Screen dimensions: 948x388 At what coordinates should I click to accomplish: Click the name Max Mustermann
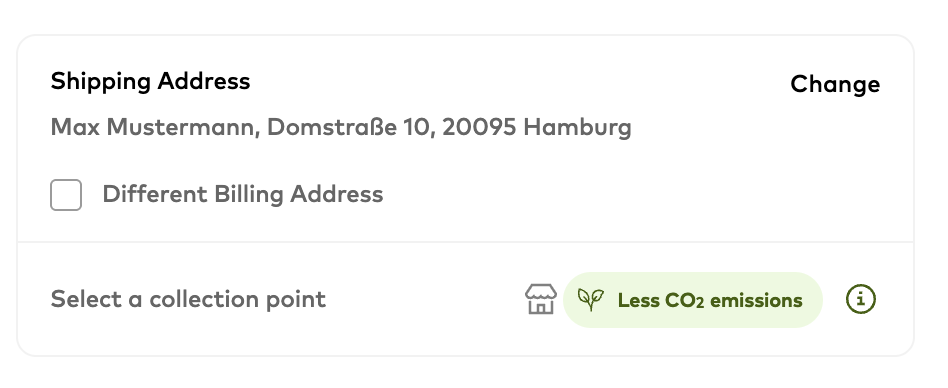click(155, 128)
